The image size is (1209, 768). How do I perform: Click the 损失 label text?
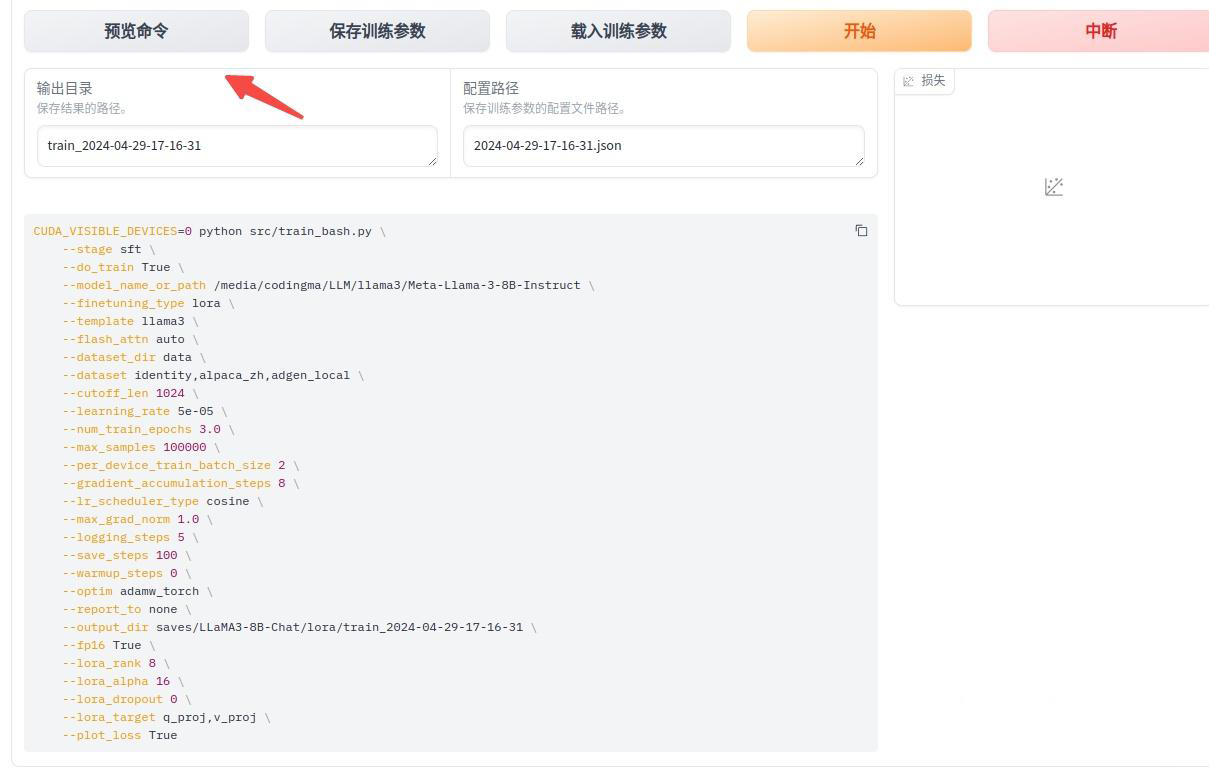(933, 80)
